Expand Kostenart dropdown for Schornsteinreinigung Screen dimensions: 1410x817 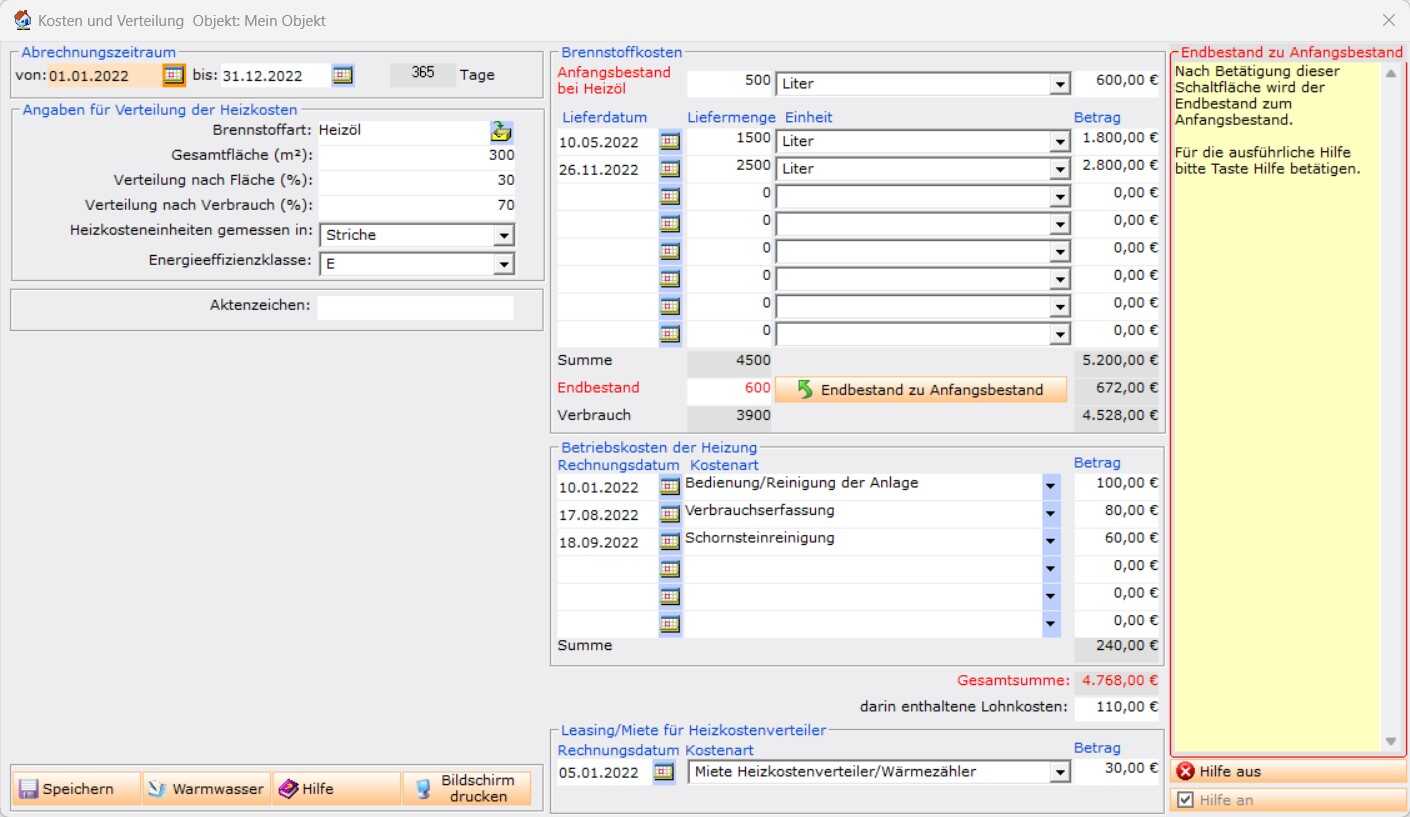coord(1051,542)
